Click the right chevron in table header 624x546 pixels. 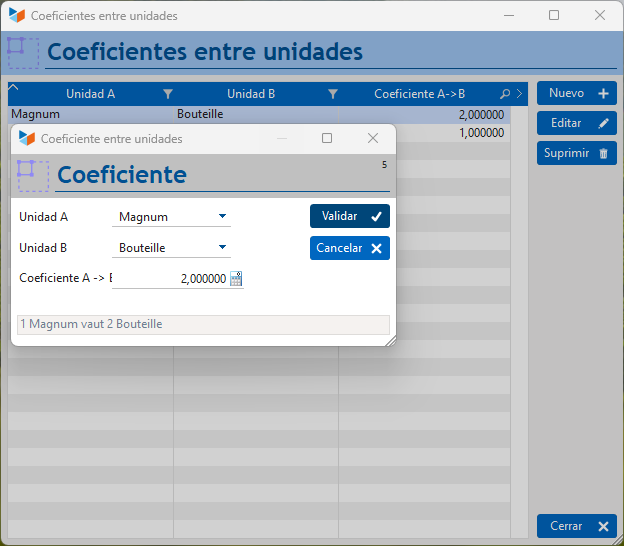pyautogui.click(x=519, y=94)
